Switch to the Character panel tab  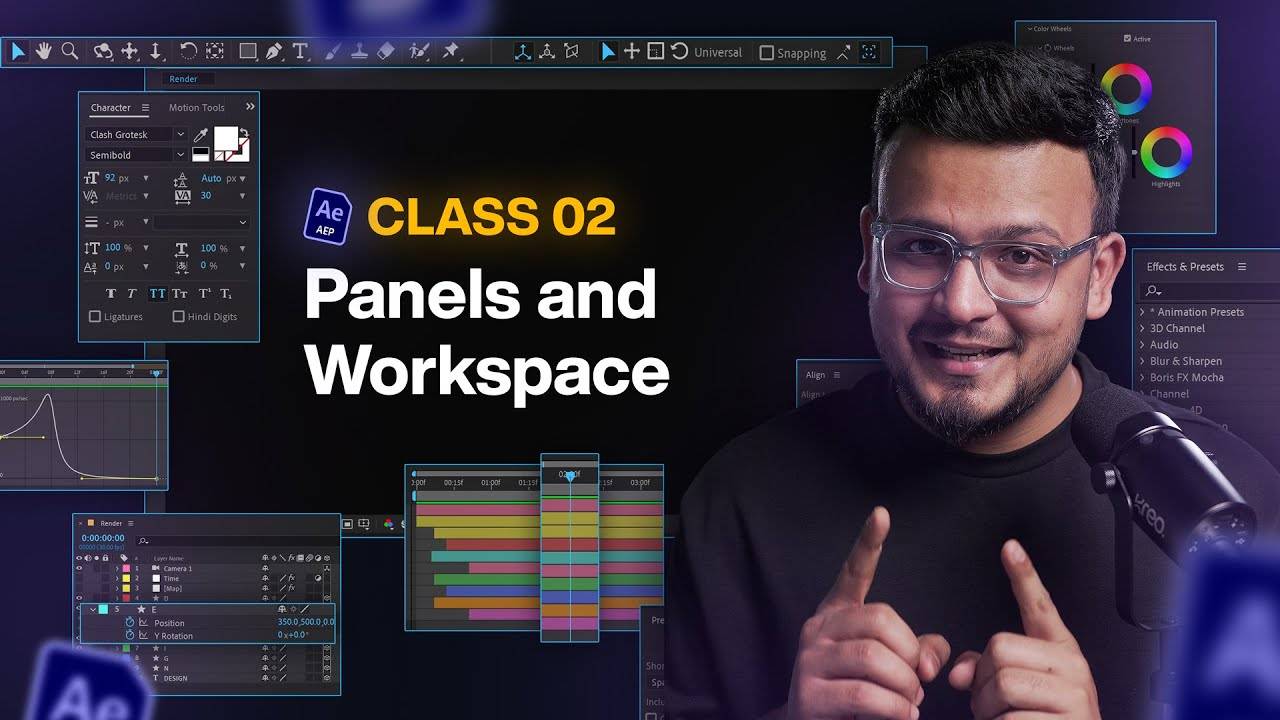click(x=110, y=108)
